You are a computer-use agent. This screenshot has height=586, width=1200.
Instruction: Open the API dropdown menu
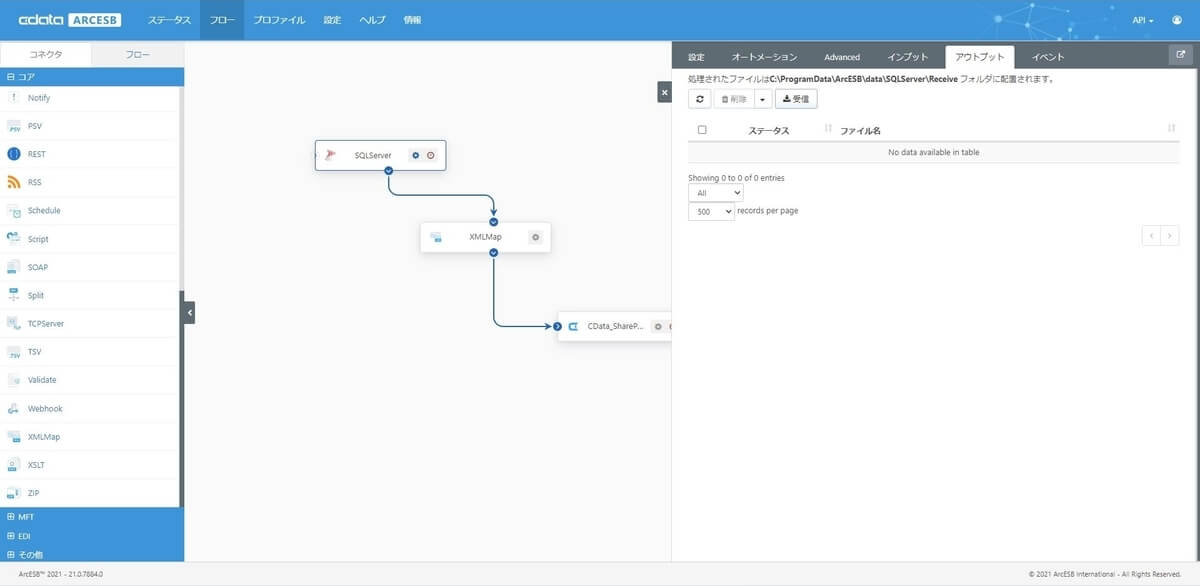(x=1143, y=20)
